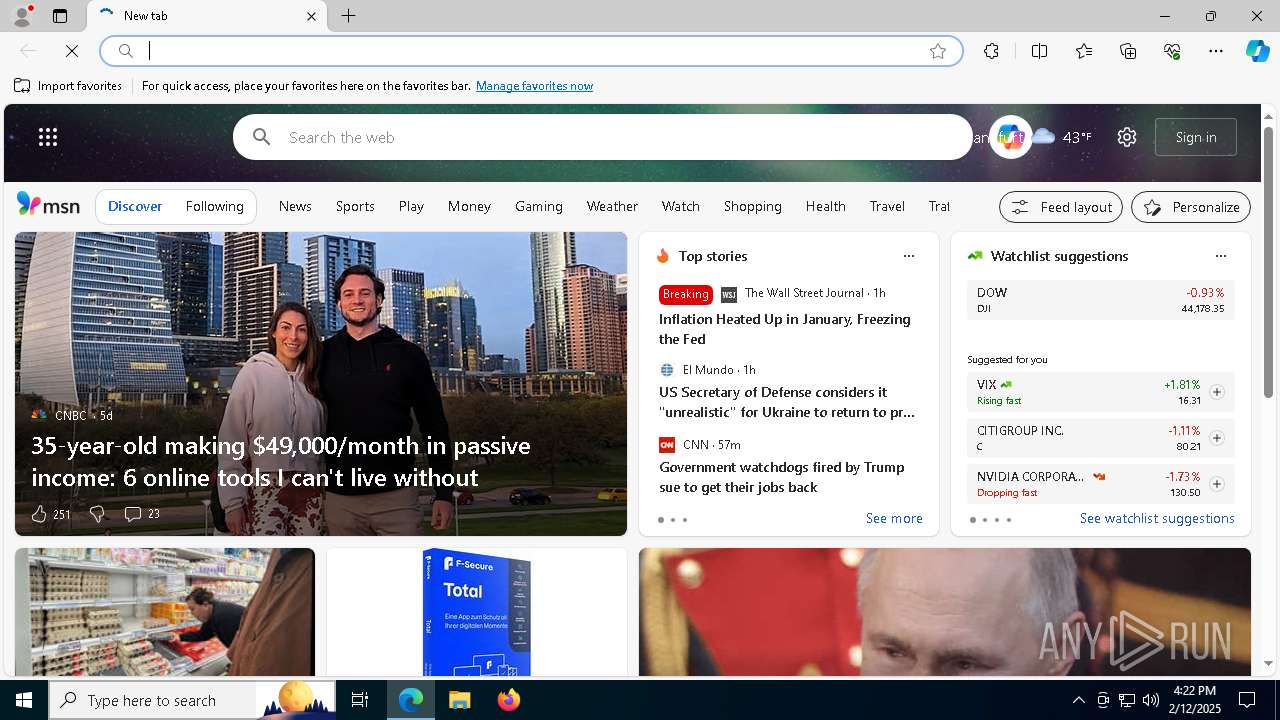
Task: Open a new tab with plus button
Action: pos(348,16)
